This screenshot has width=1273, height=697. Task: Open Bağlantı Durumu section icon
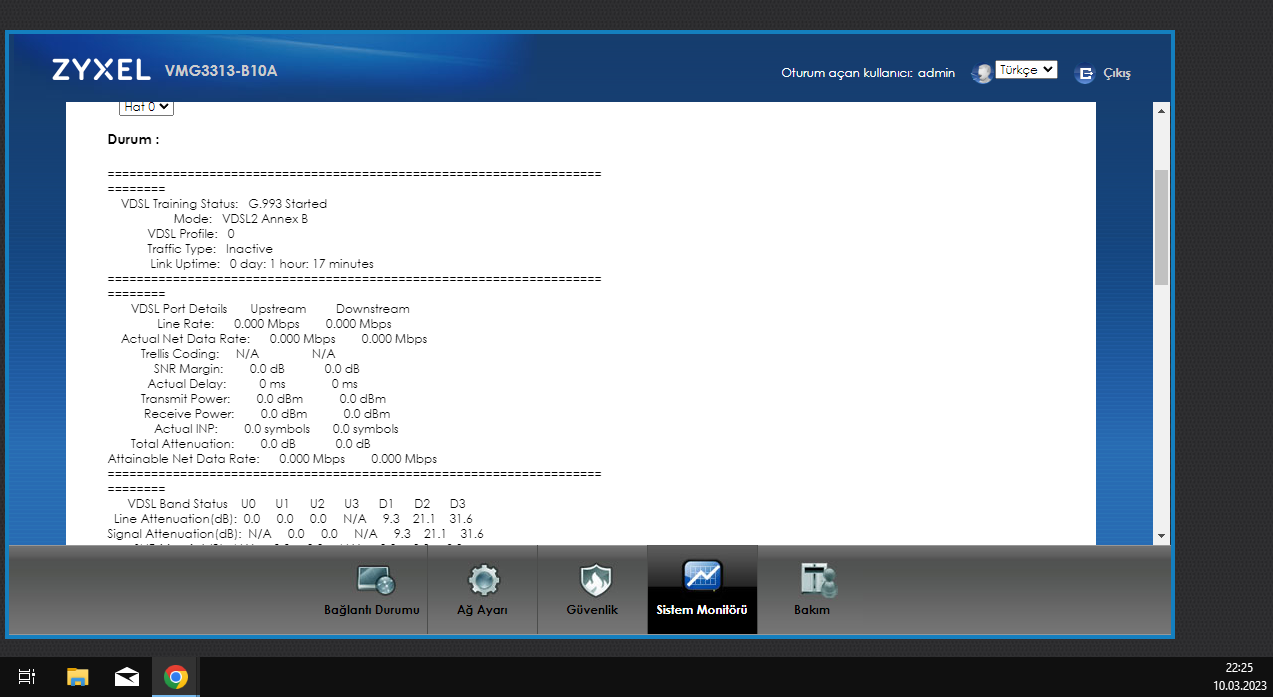click(x=376, y=579)
